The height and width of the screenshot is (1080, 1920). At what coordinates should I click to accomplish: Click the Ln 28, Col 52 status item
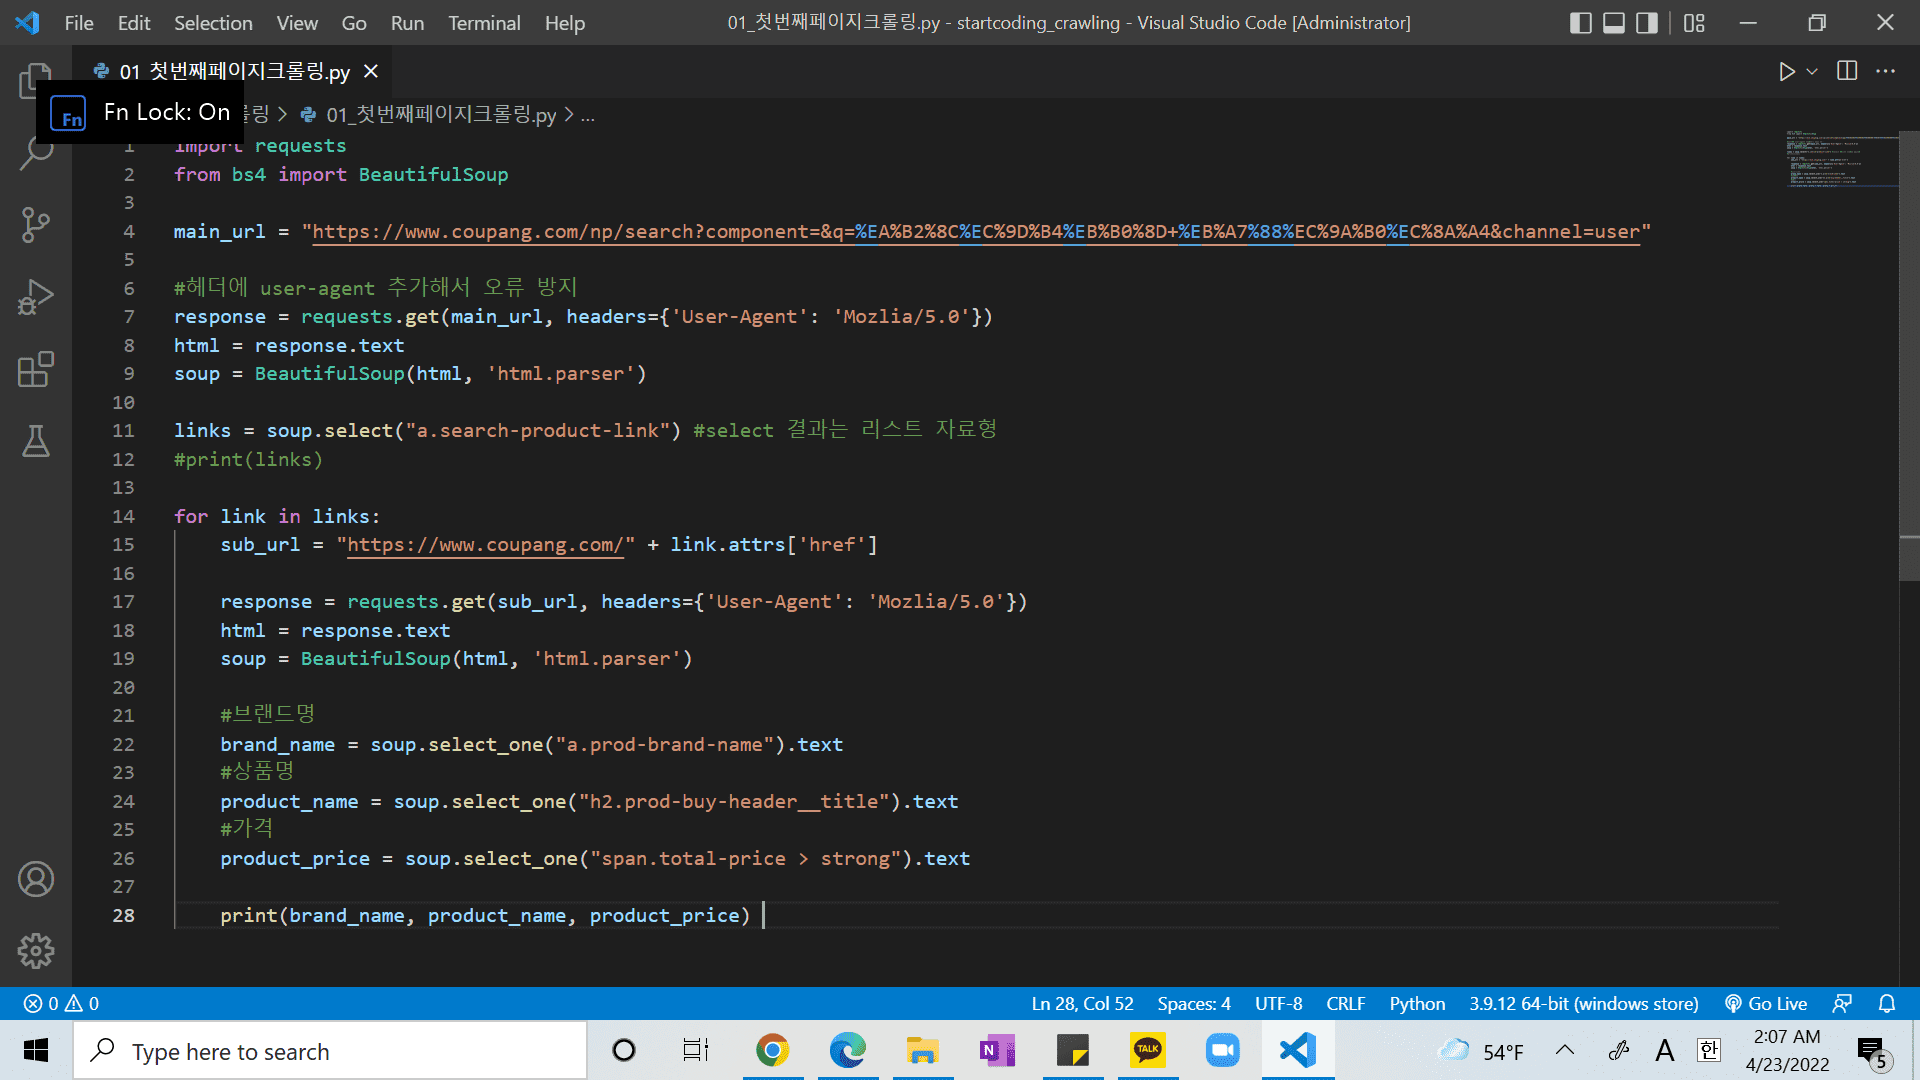[x=1082, y=1003]
